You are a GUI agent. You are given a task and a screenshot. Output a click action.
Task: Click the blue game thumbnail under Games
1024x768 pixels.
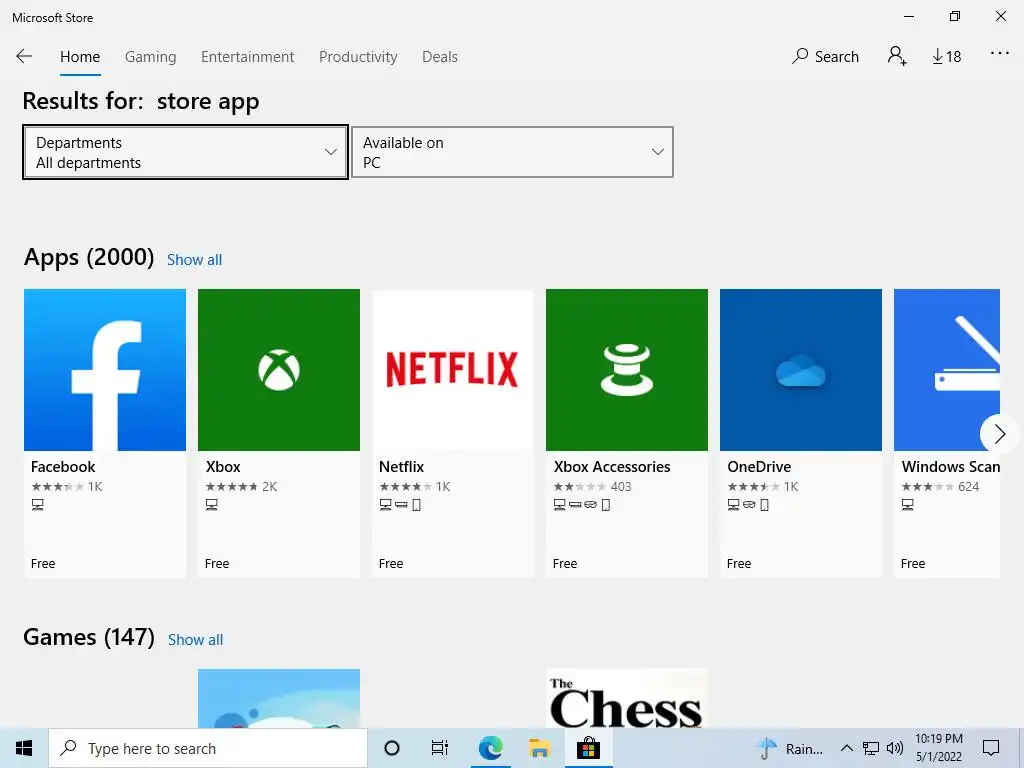tap(279, 698)
